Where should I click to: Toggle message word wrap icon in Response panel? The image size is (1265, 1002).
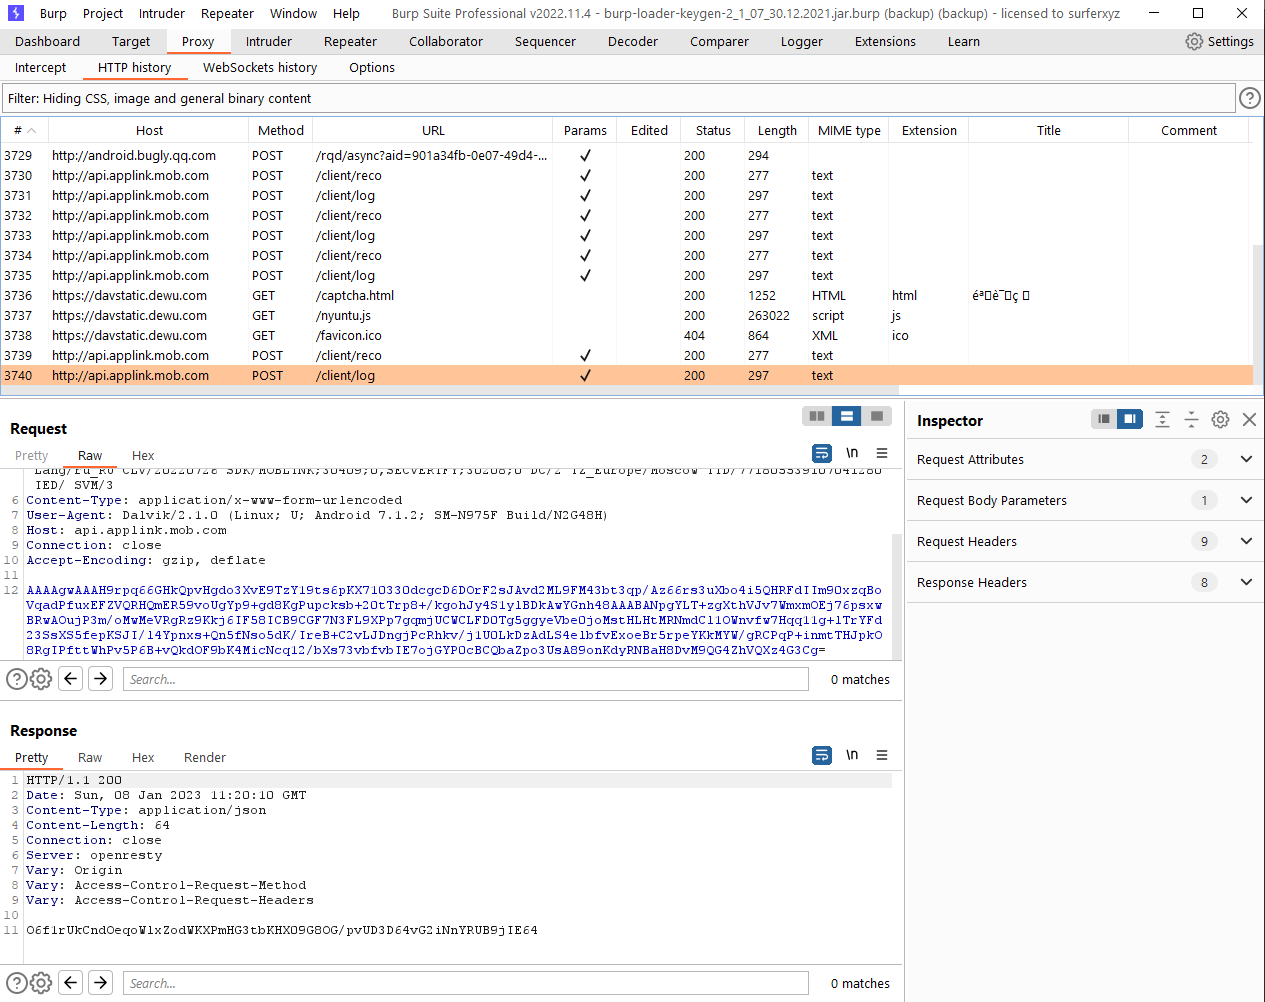tap(822, 755)
